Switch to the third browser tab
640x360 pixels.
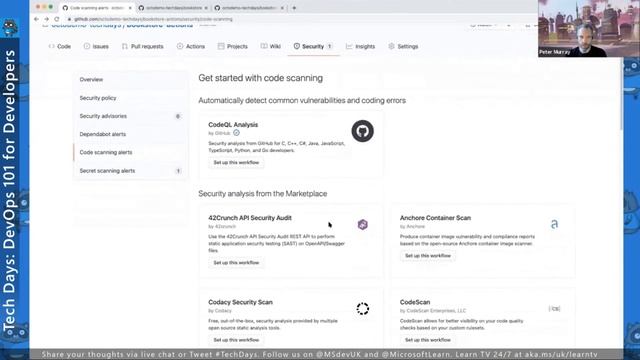coord(249,8)
